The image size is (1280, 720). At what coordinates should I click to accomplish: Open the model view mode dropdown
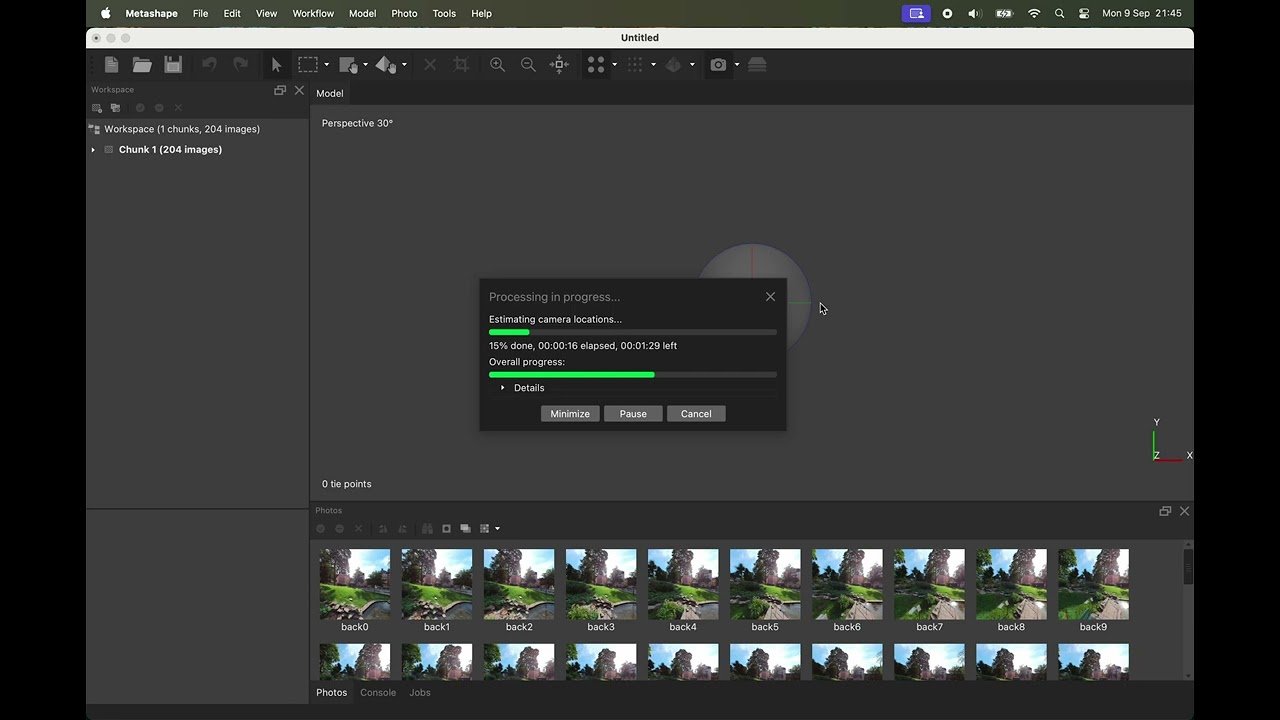[692, 65]
